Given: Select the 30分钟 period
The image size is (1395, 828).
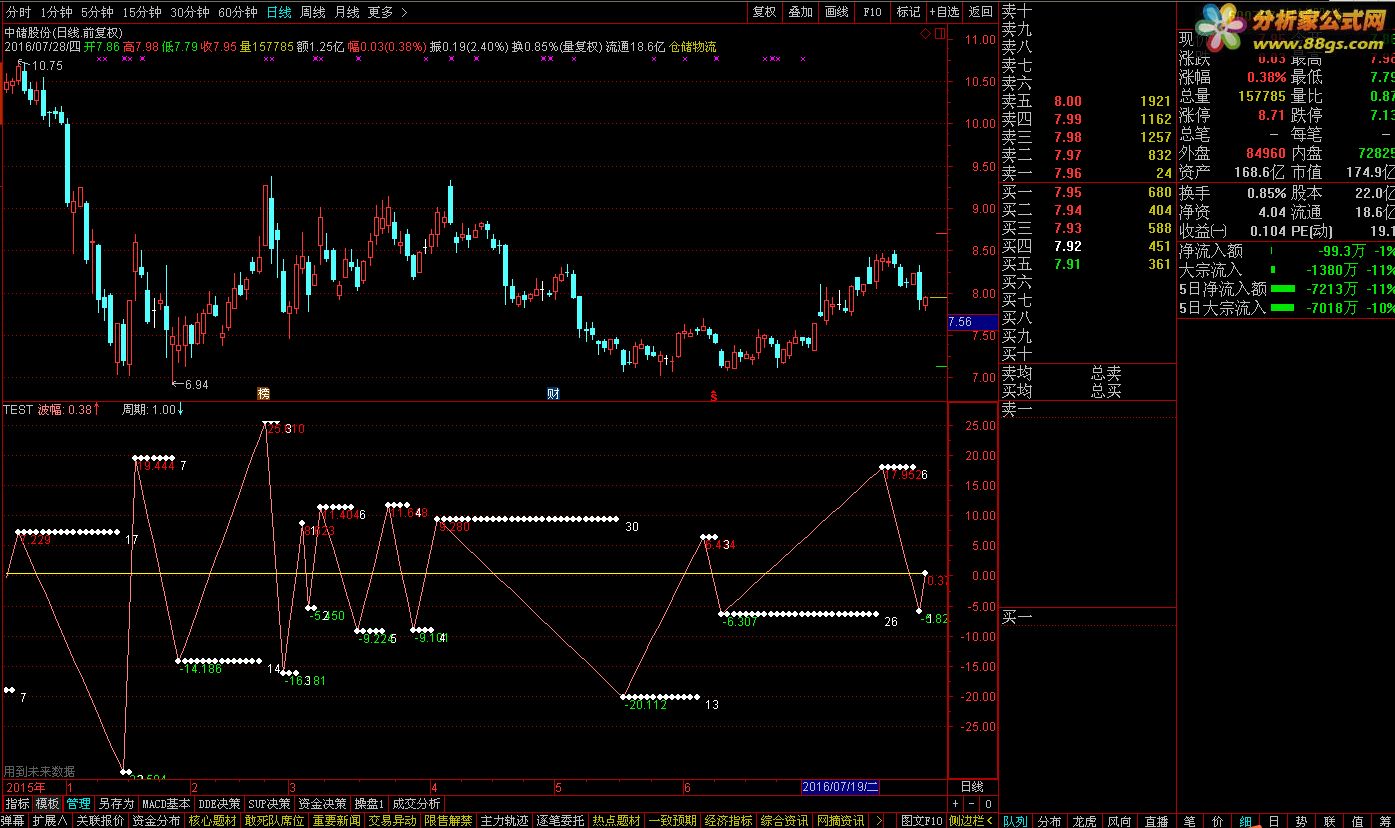Looking at the screenshot, I should point(189,12).
